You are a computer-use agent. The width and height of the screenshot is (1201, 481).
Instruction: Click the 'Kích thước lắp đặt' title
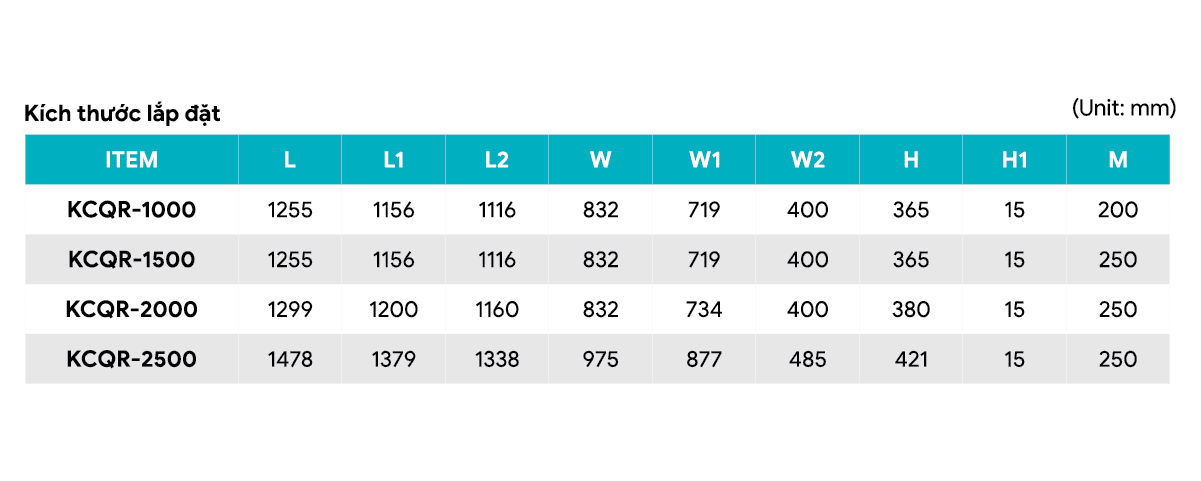(x=122, y=114)
